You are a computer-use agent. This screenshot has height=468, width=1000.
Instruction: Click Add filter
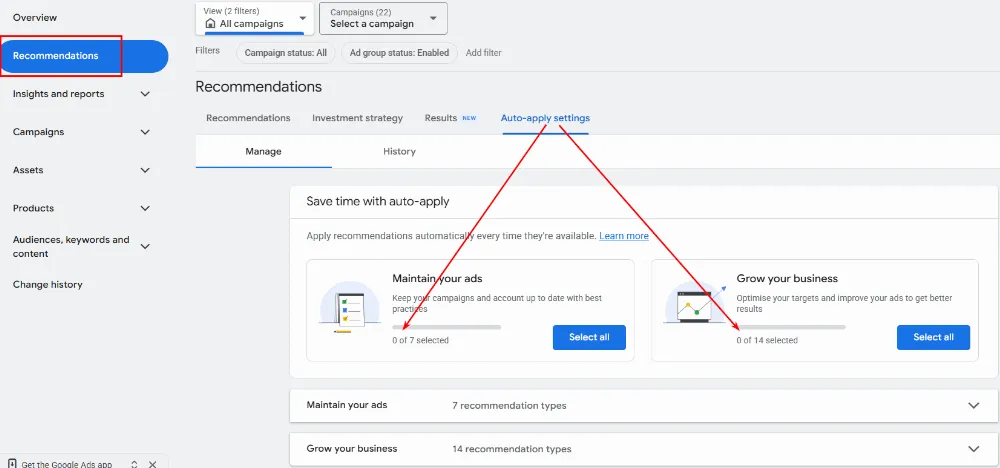(483, 53)
